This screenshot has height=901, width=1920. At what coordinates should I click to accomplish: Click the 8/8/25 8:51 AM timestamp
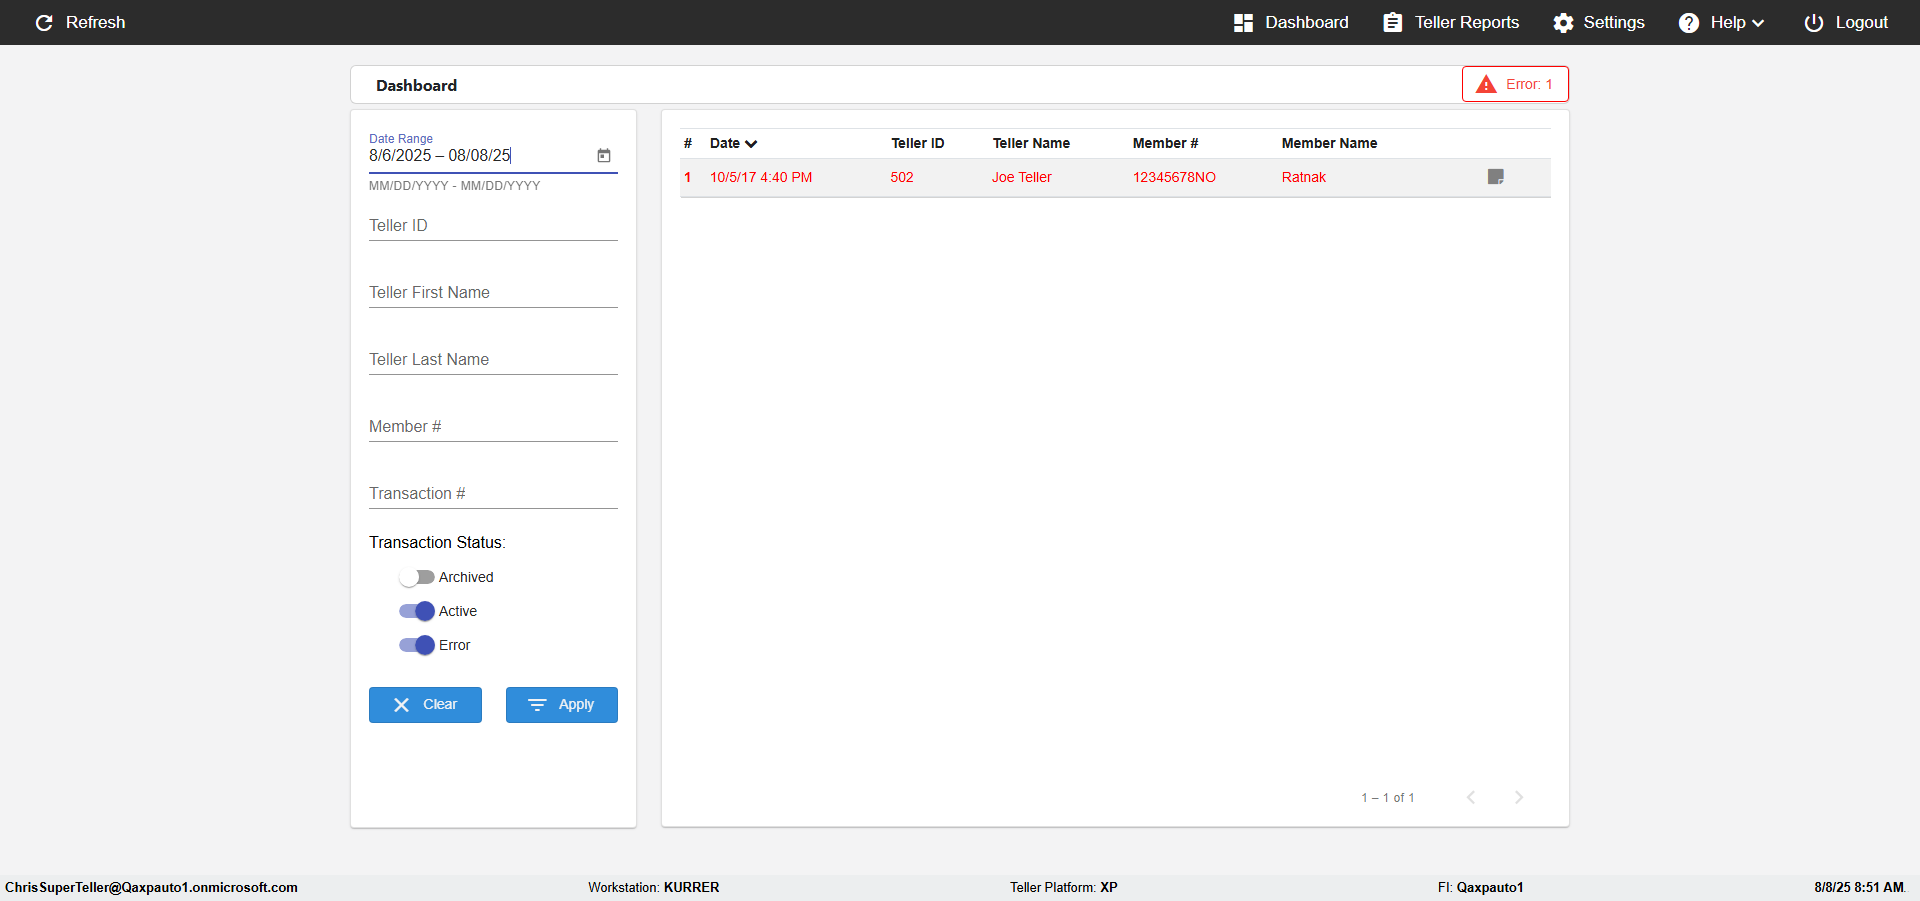point(1859,887)
